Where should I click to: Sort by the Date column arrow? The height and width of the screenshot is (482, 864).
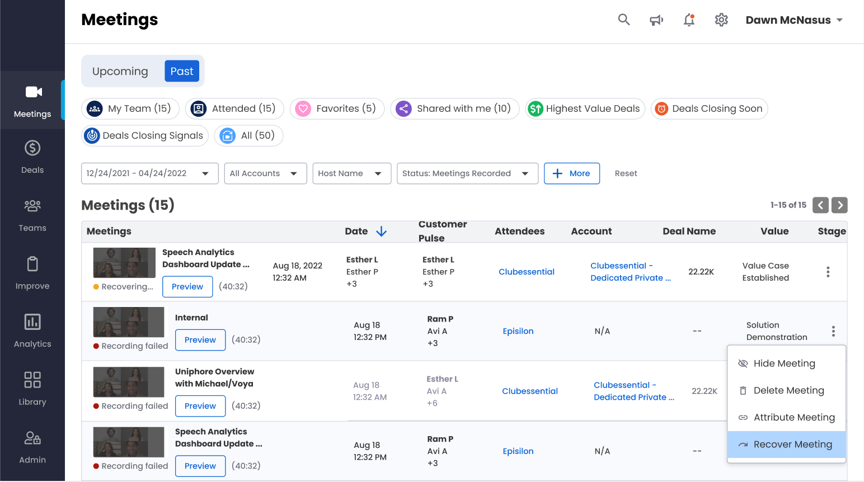pos(381,231)
